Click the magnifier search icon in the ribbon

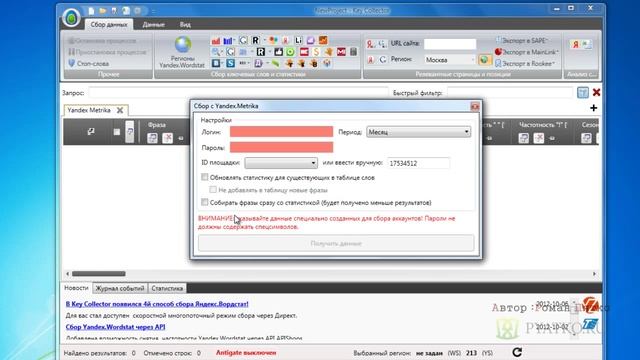tap(216, 52)
